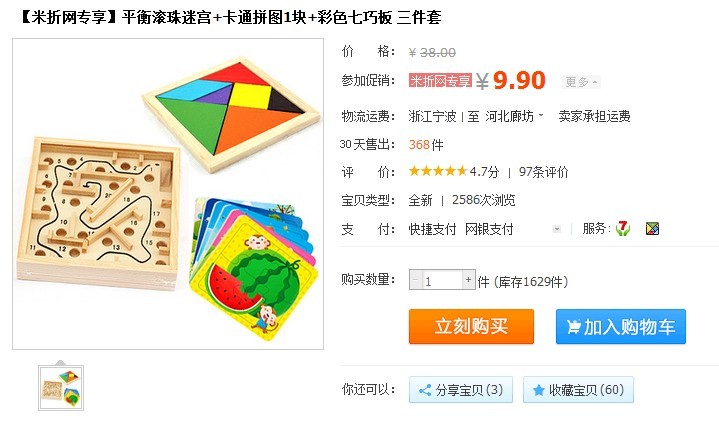The width and height of the screenshot is (719, 433).
Task: Select the product thumbnail below main image
Action: coord(61,388)
